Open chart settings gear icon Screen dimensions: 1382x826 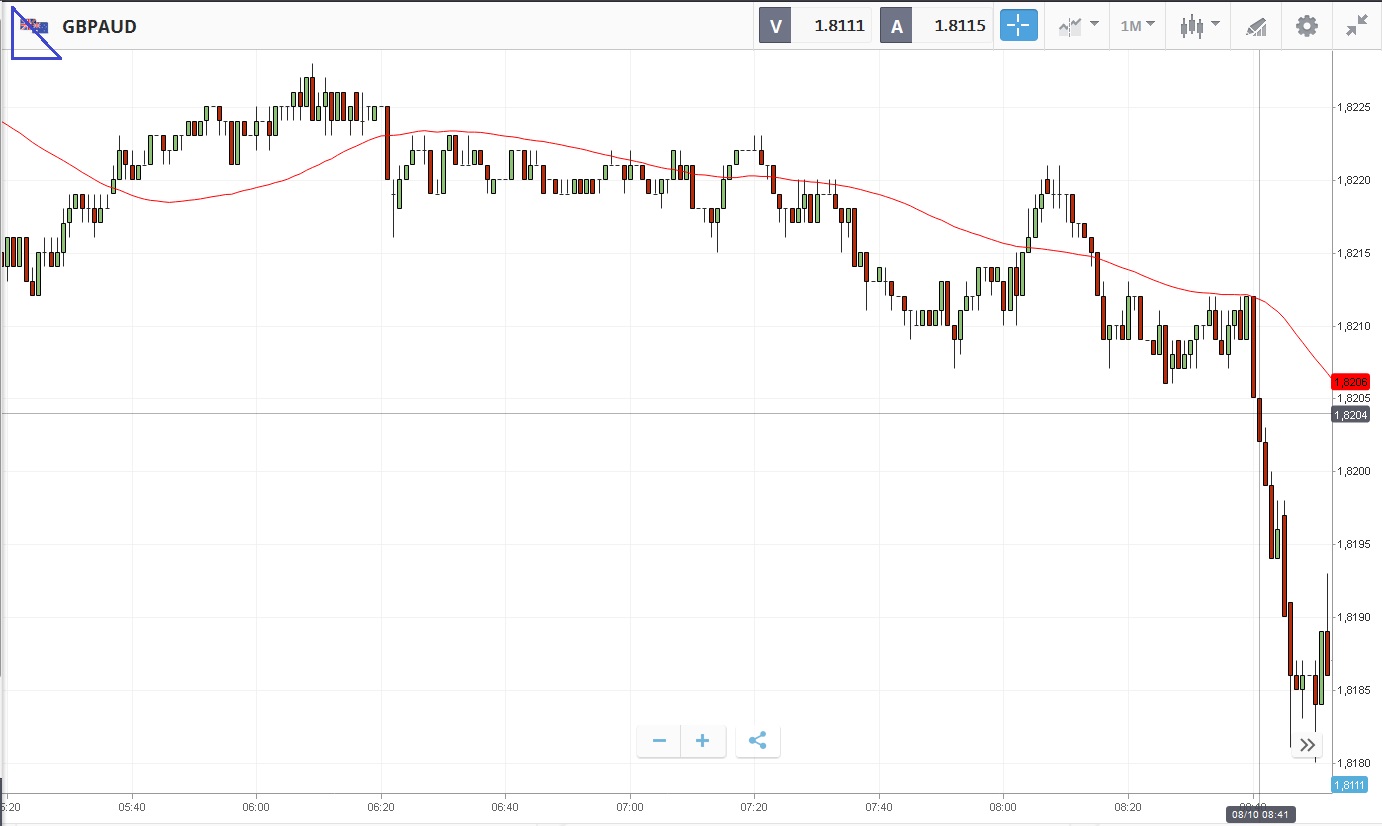click(x=1307, y=26)
